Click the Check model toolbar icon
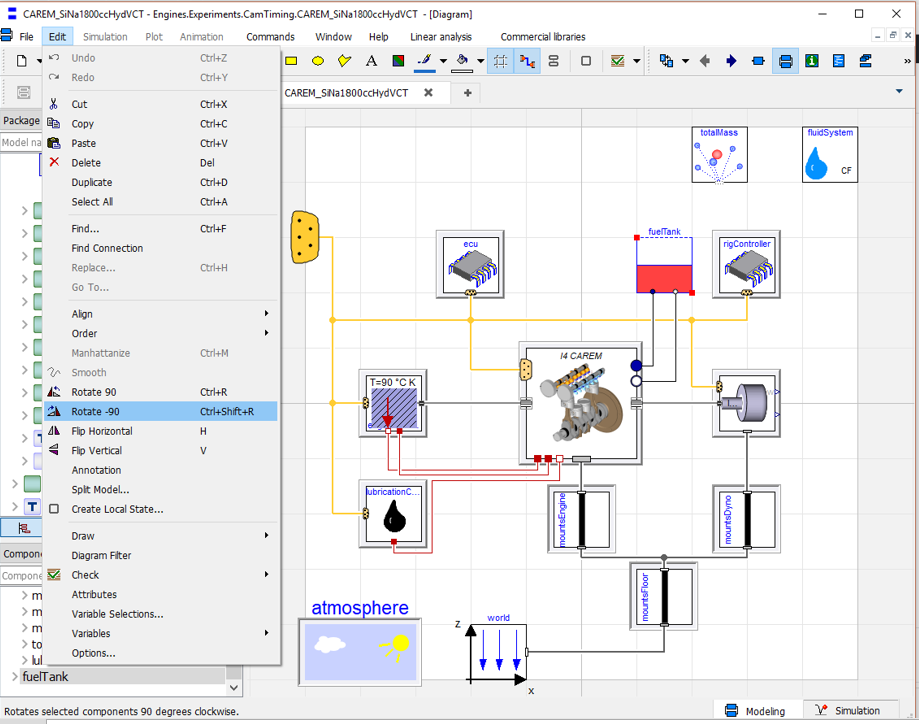Image resolution: width=919 pixels, height=724 pixels. click(x=617, y=61)
